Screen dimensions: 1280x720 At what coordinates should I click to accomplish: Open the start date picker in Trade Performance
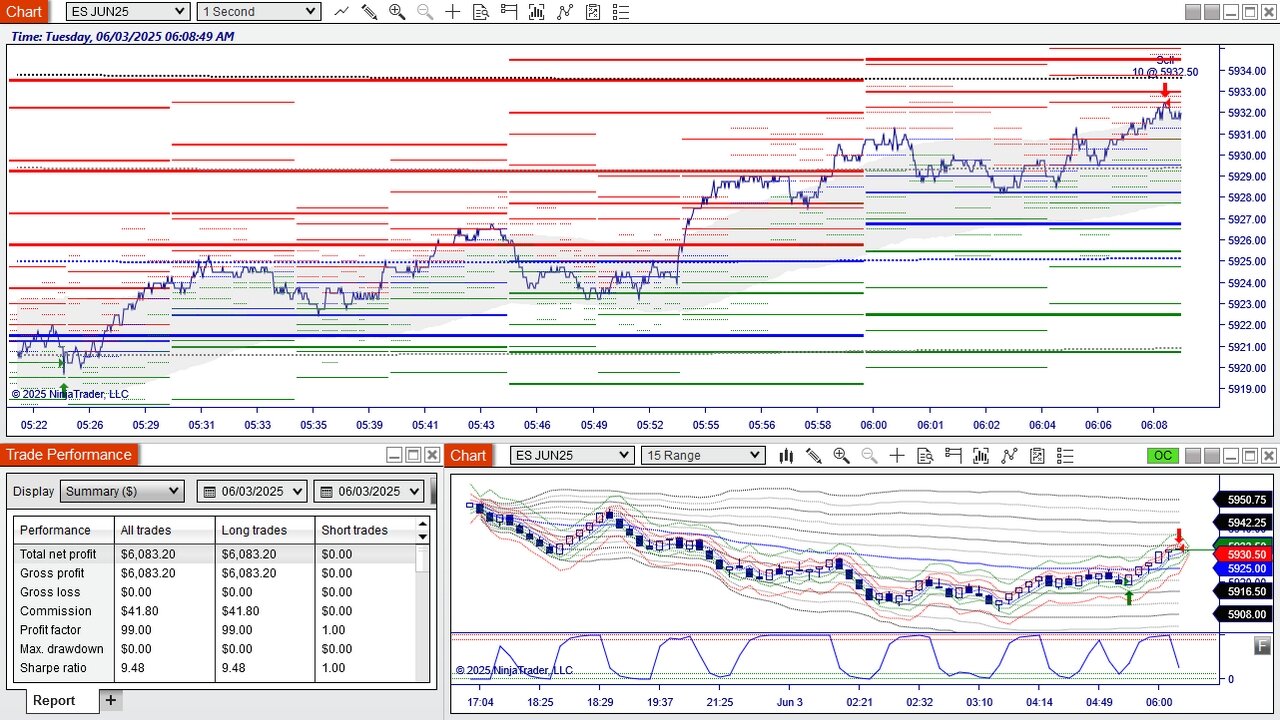(x=254, y=491)
